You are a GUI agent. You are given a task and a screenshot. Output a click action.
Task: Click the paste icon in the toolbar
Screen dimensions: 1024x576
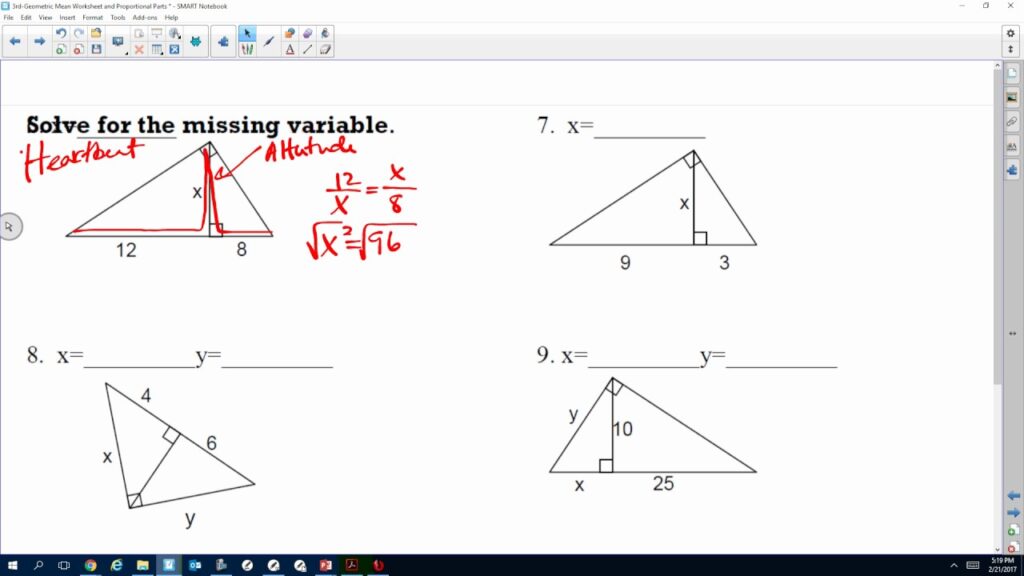tap(138, 33)
